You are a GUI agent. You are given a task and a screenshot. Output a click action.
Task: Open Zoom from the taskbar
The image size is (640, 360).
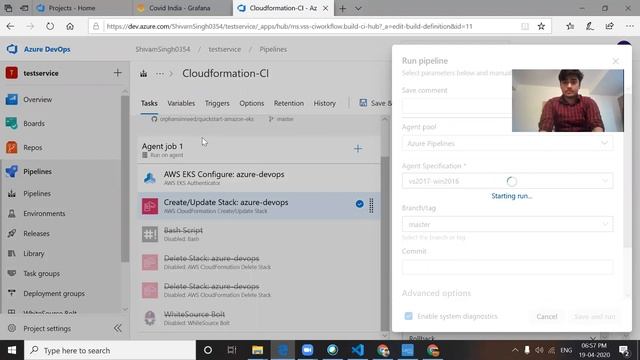pos(307,350)
